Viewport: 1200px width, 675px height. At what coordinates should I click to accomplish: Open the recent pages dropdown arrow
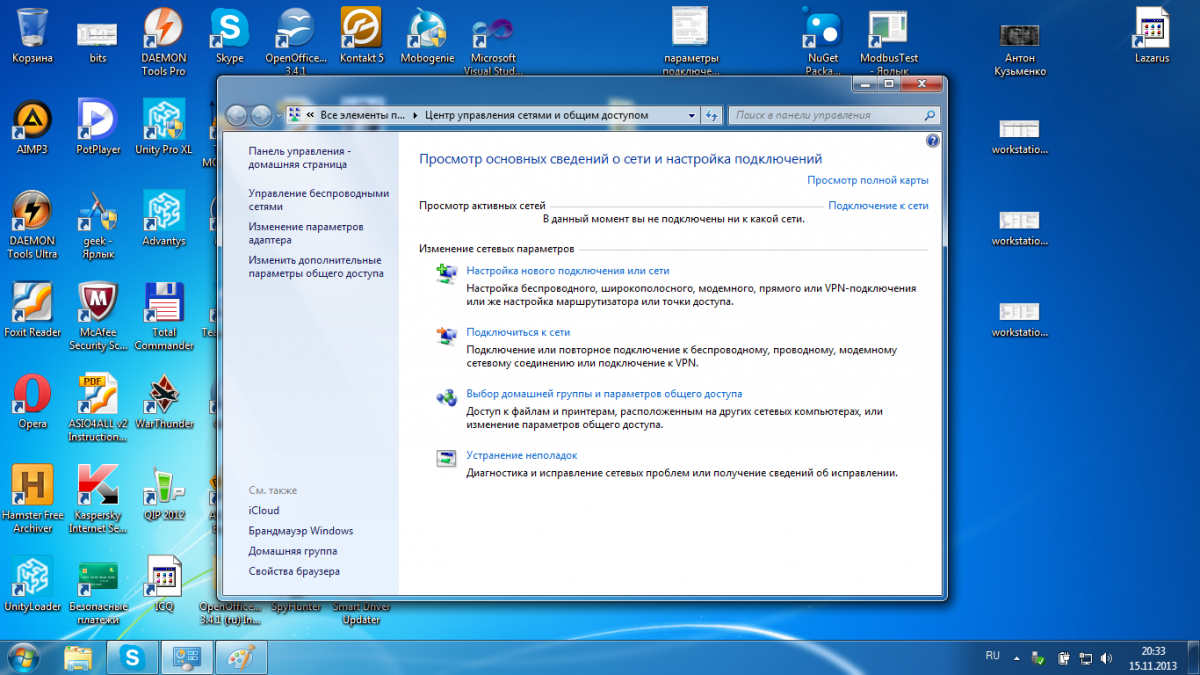[278, 115]
